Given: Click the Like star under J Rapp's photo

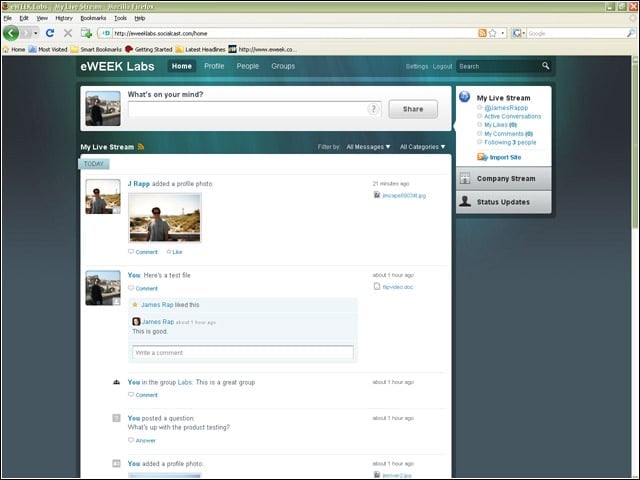Looking at the screenshot, I should (x=169, y=252).
